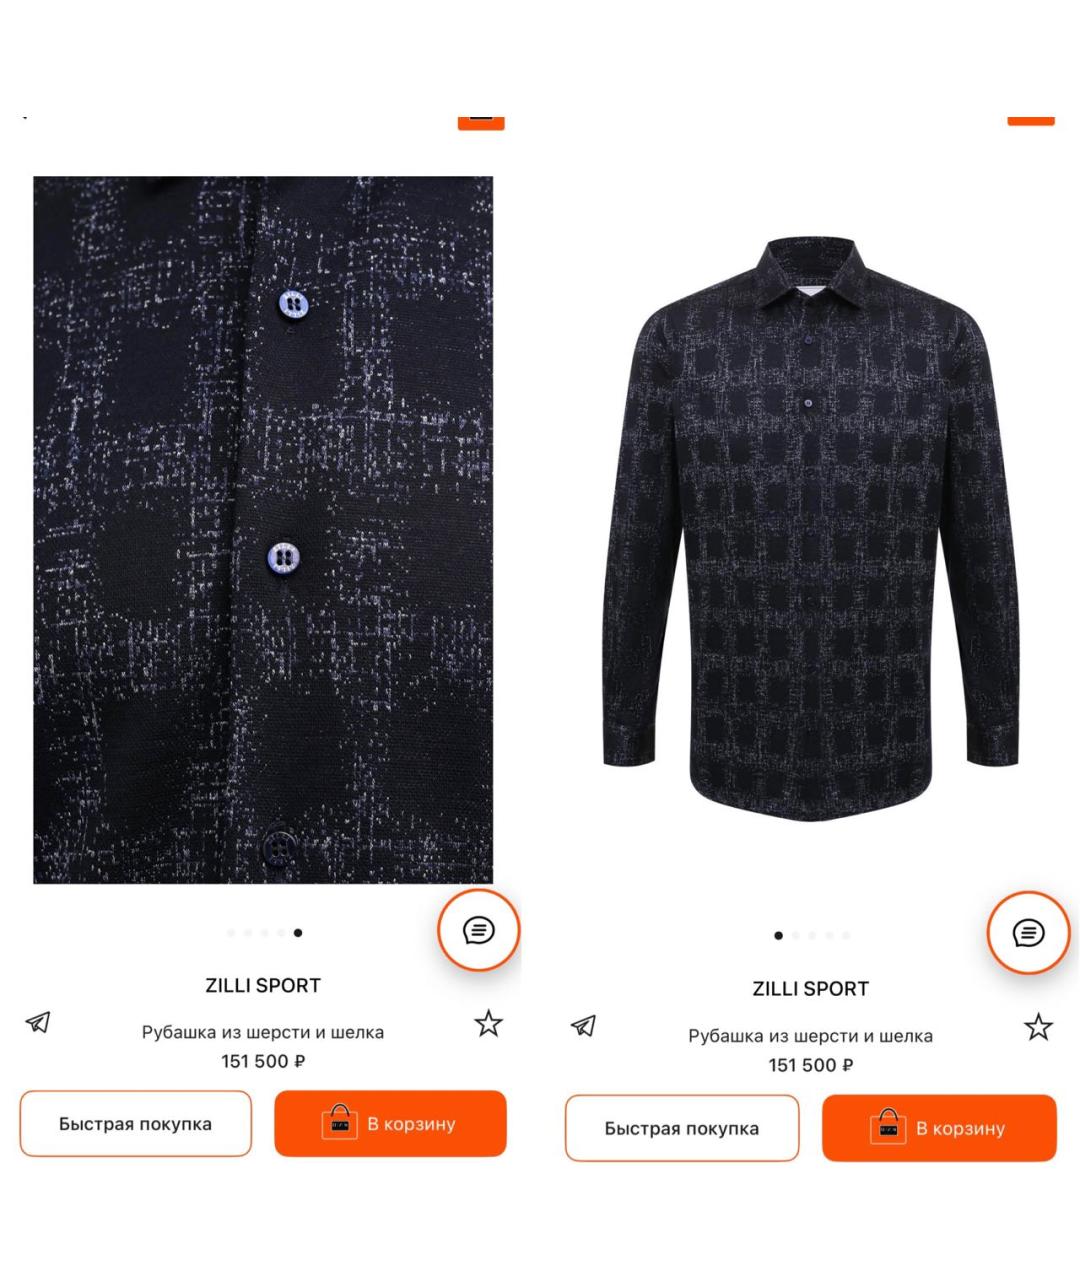Screen dimensions: 1080x1280
Task: Select third gallery dot under close-up fabric photo
Action: 265,933
